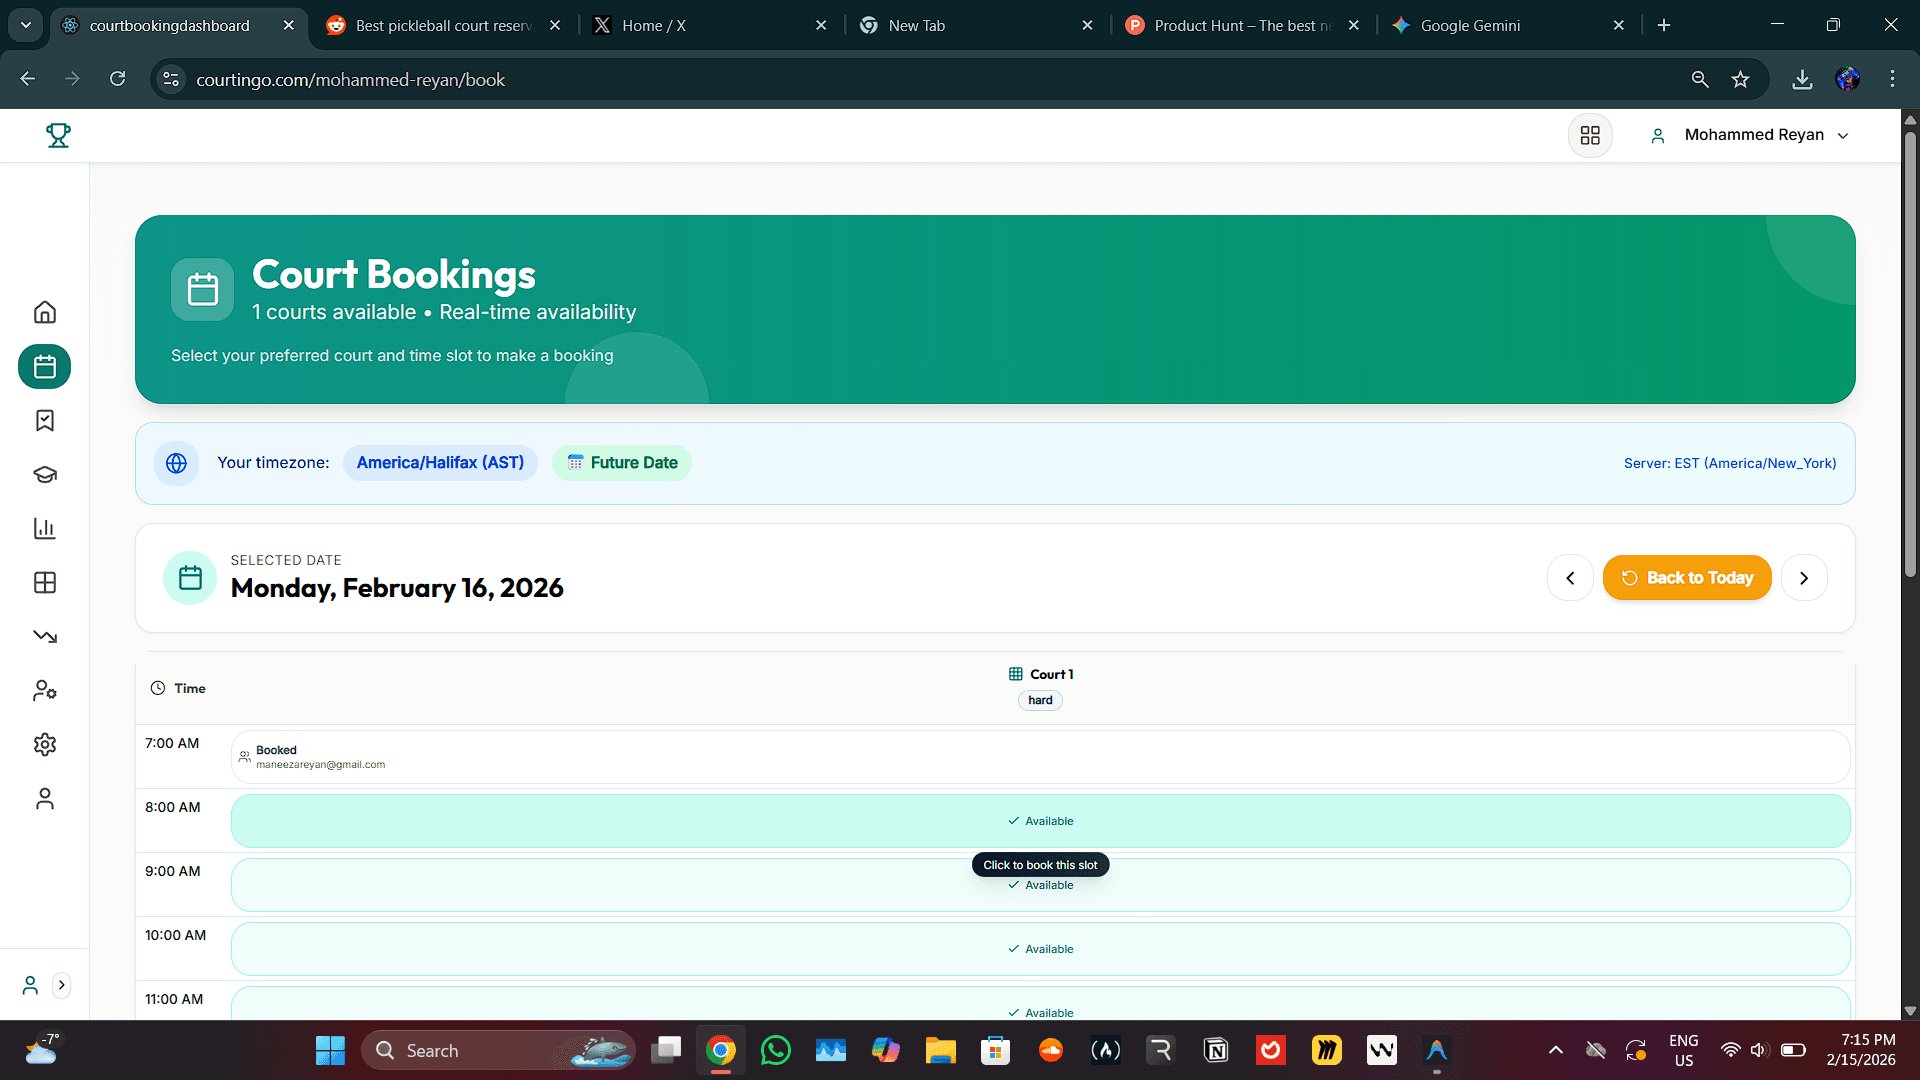Viewport: 1920px width, 1080px height.
Task: Open the Home dashboard icon in sidebar
Action: (44, 312)
